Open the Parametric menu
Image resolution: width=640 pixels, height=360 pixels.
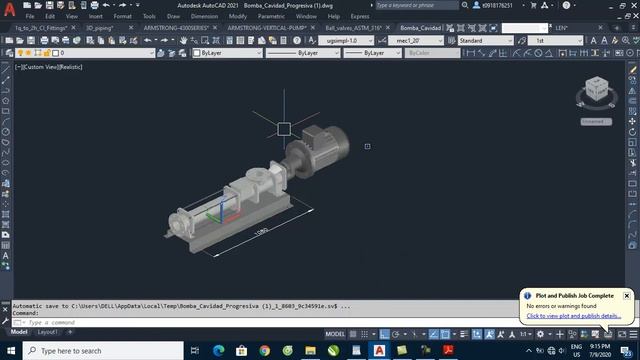point(271,16)
